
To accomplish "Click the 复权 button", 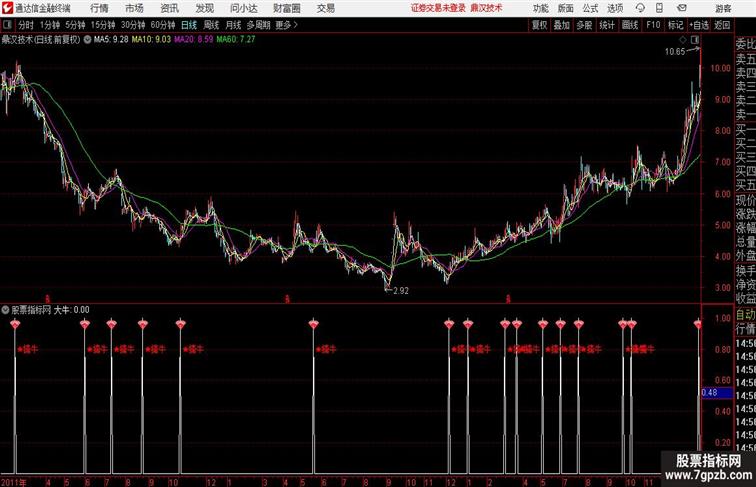I will tap(540, 25).
